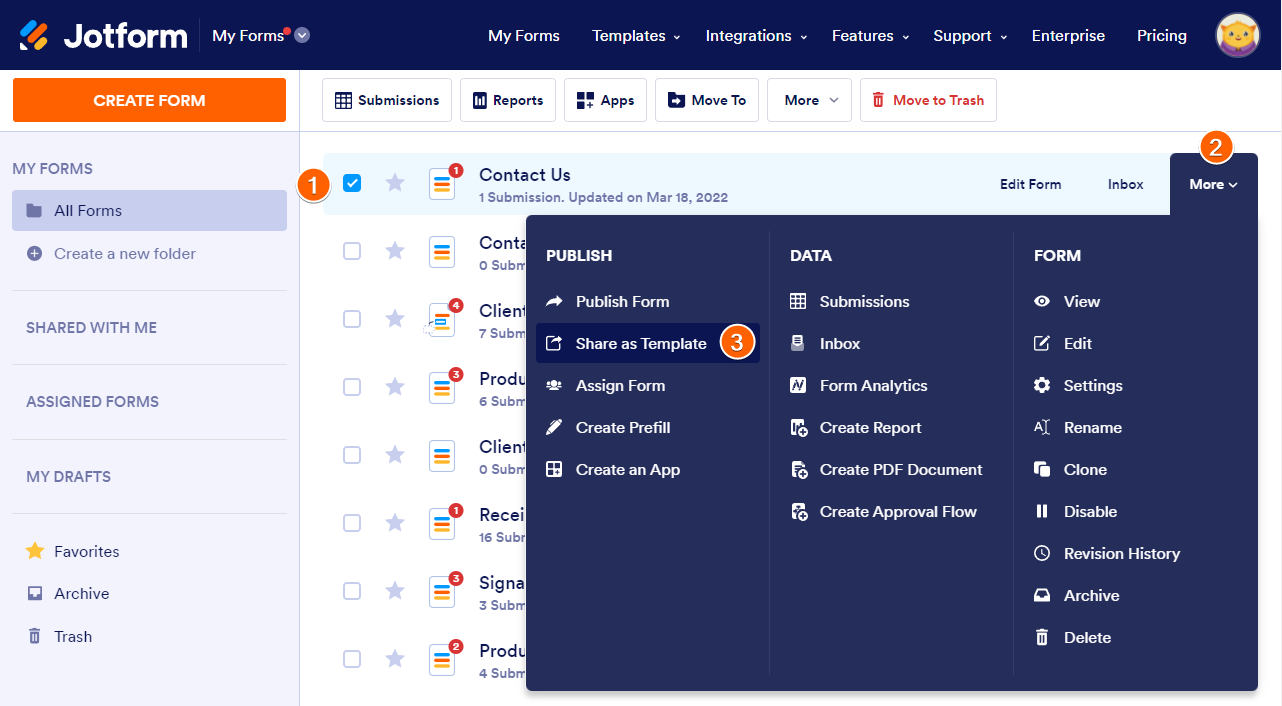Check the 7-submission Client form checkbox
The height and width of the screenshot is (706, 1282).
352,319
